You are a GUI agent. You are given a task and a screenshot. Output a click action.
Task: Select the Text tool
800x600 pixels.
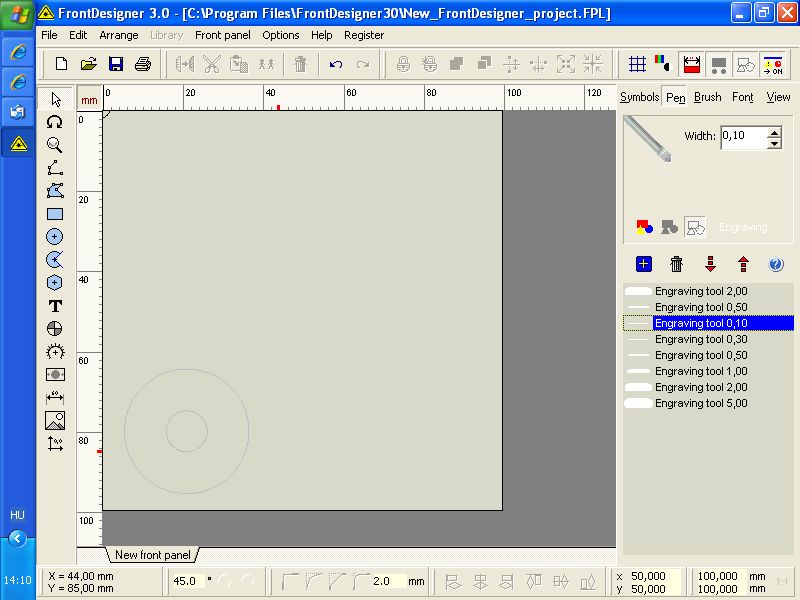[55, 306]
